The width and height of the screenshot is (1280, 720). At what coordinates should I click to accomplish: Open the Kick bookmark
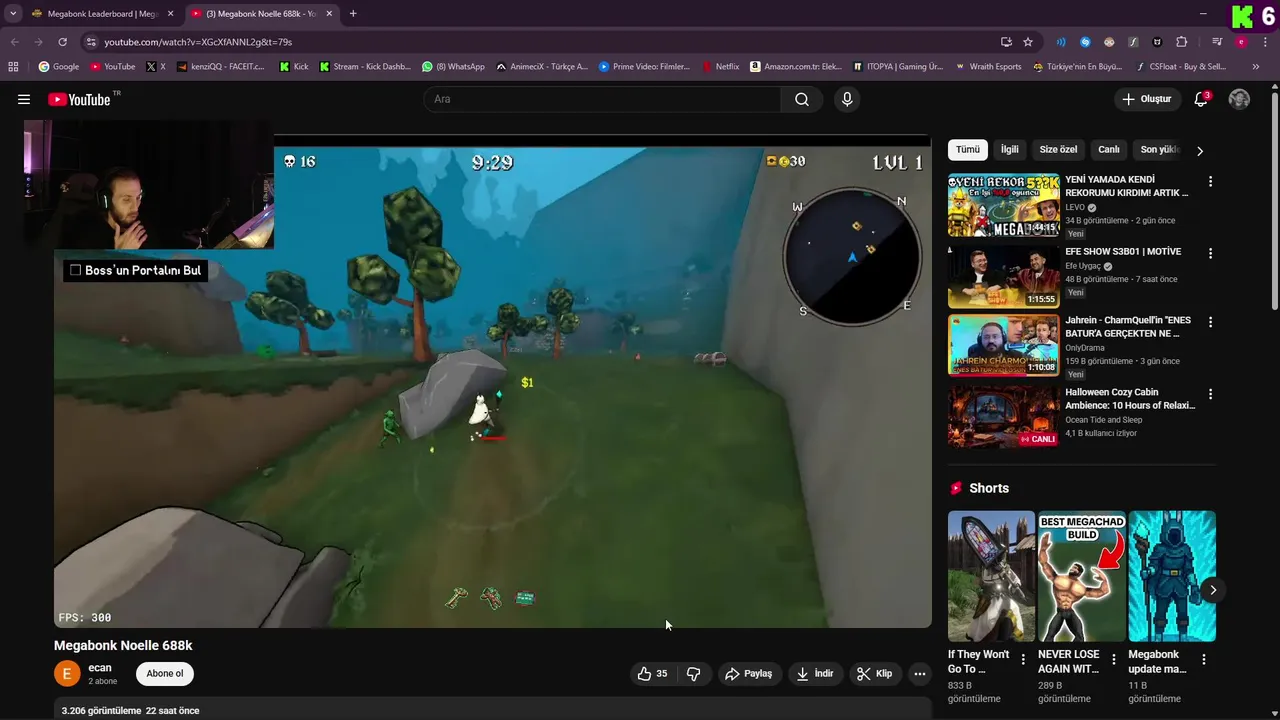[294, 66]
